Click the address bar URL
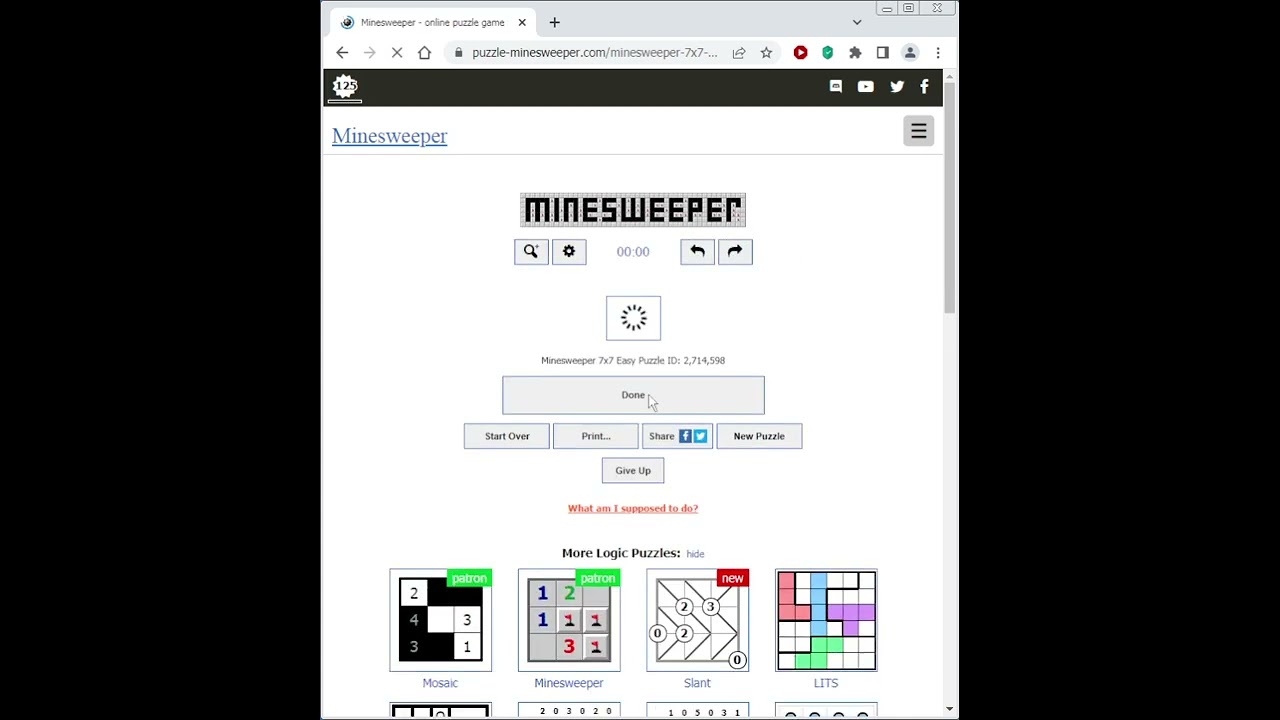 click(x=594, y=52)
